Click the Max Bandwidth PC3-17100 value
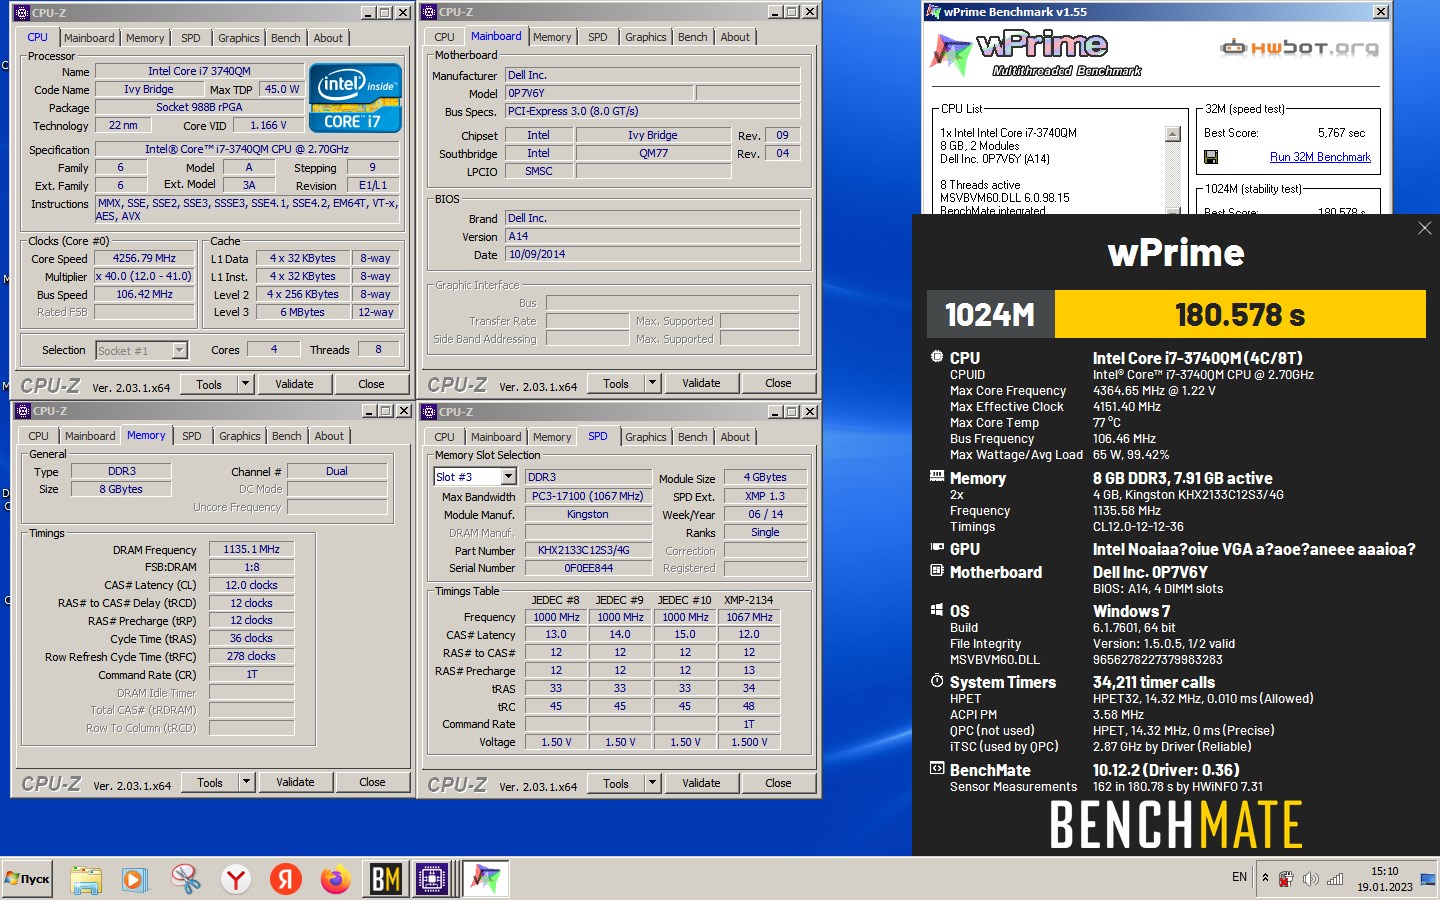This screenshot has width=1440, height=900. click(x=588, y=496)
